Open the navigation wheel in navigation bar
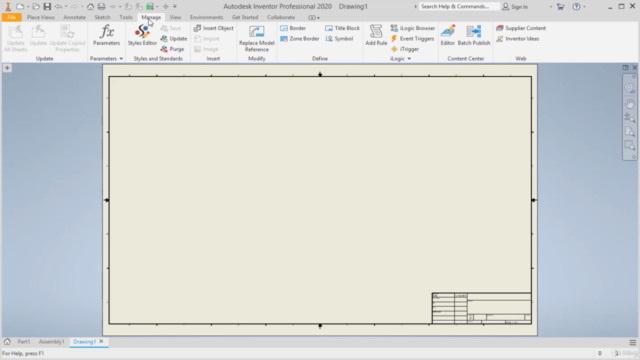Screen dimensions: 640x360 pyautogui.click(x=629, y=88)
